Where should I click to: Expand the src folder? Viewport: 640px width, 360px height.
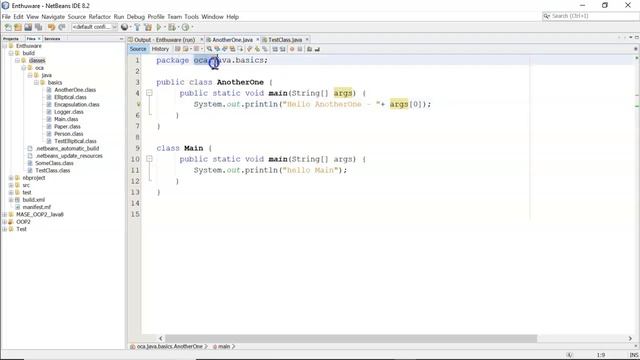(11, 185)
